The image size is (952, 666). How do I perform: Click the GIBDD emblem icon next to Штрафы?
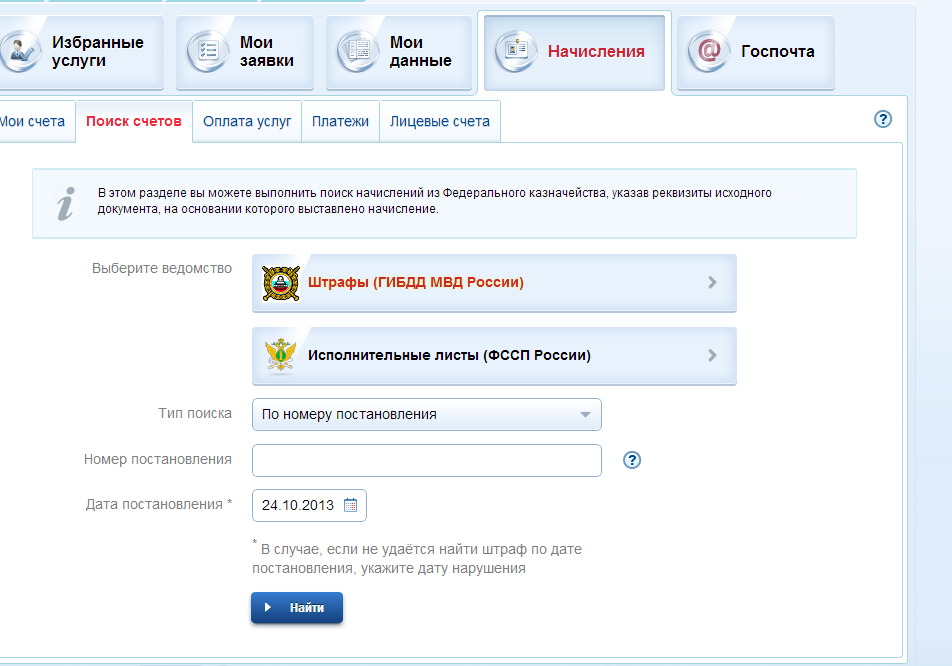(281, 283)
